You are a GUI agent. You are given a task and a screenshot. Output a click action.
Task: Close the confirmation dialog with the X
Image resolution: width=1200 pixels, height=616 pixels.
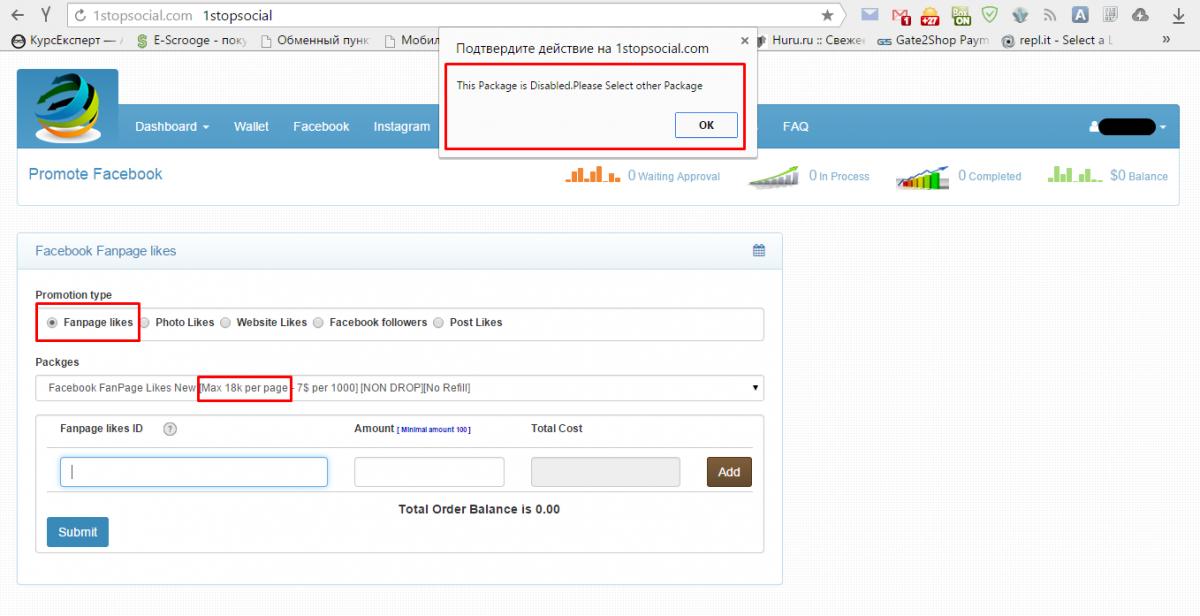point(744,42)
